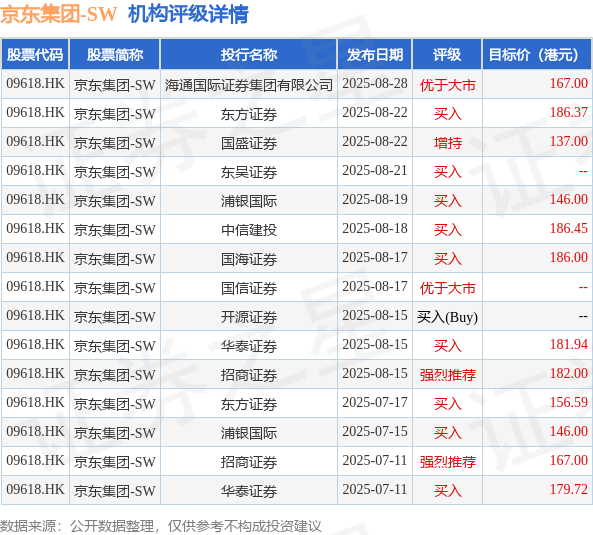Click the 股票代码 column header
Viewport: 593px width, 535px height.
click(x=35, y=54)
